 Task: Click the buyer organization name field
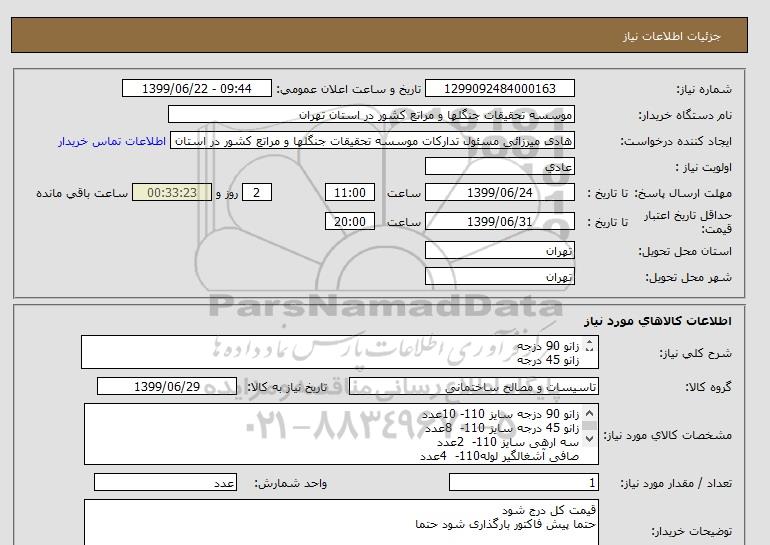point(371,114)
